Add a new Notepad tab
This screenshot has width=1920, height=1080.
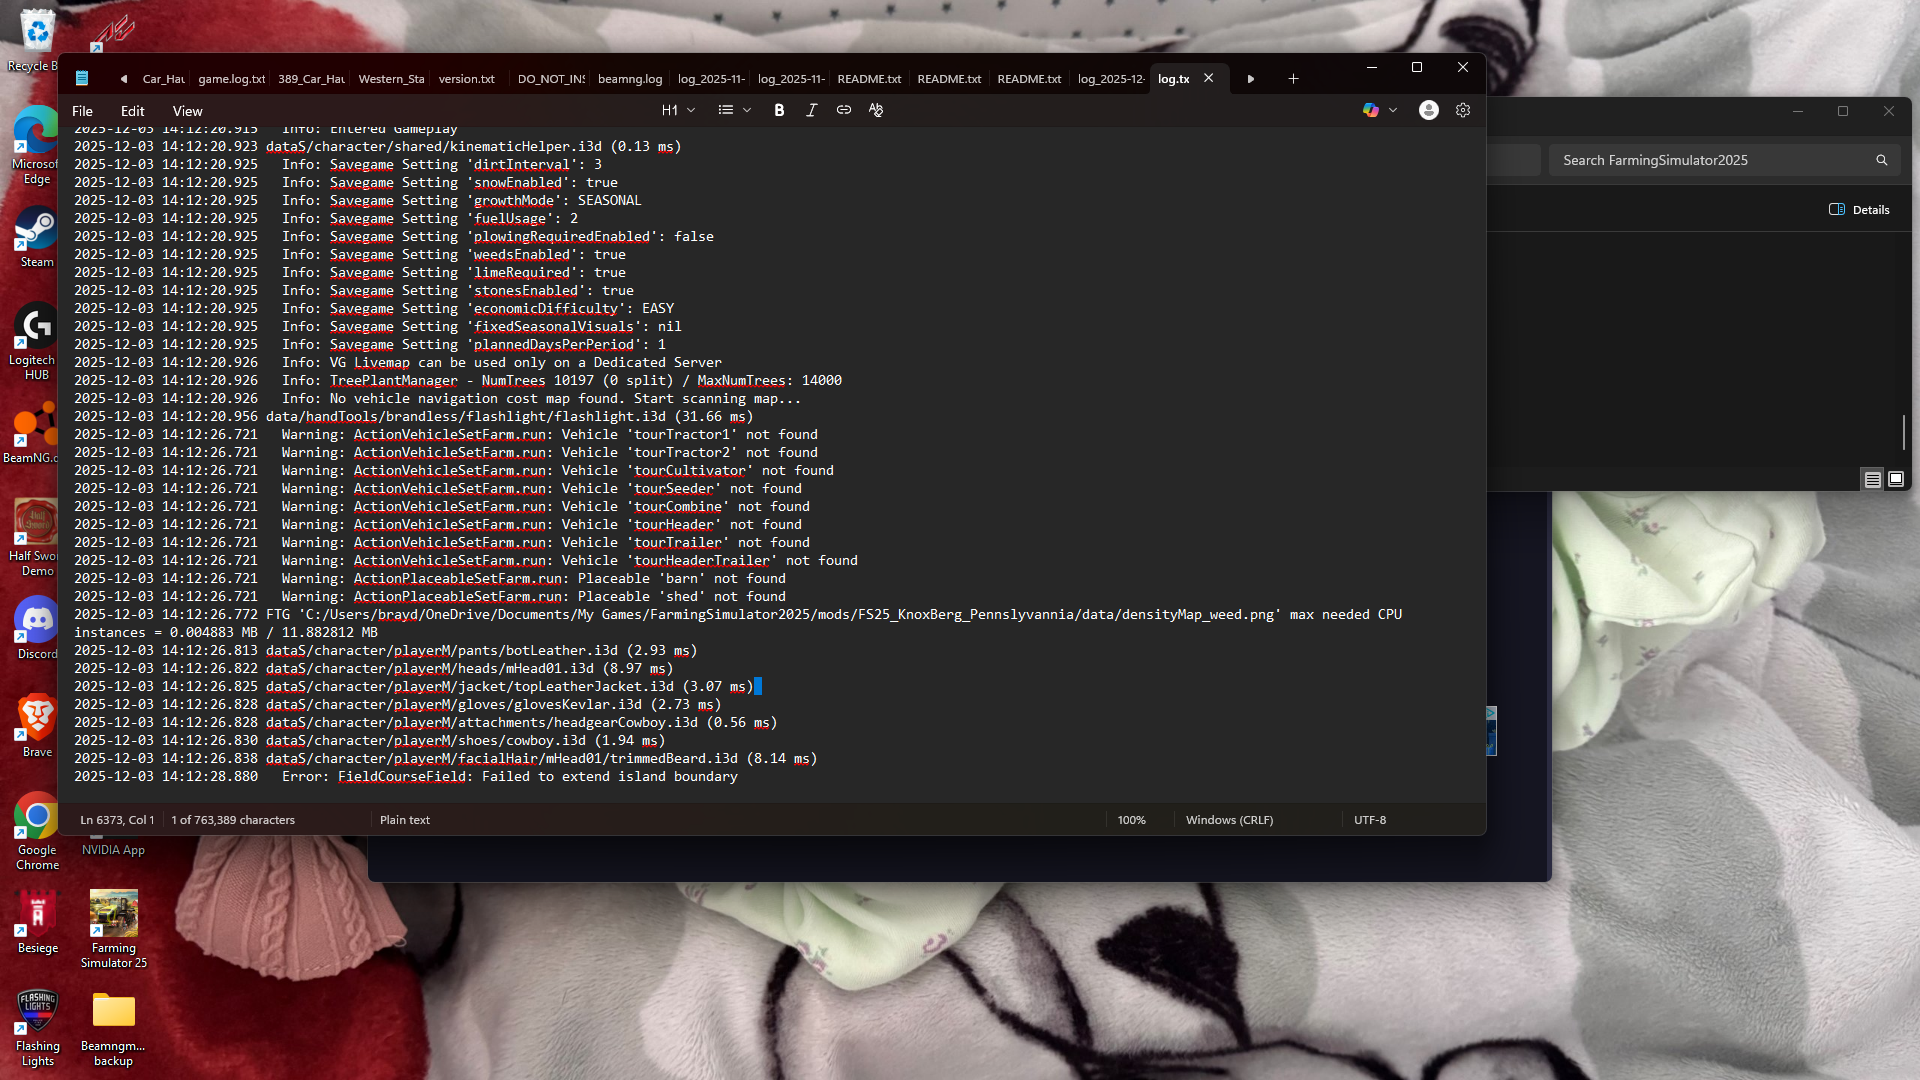[1293, 79]
